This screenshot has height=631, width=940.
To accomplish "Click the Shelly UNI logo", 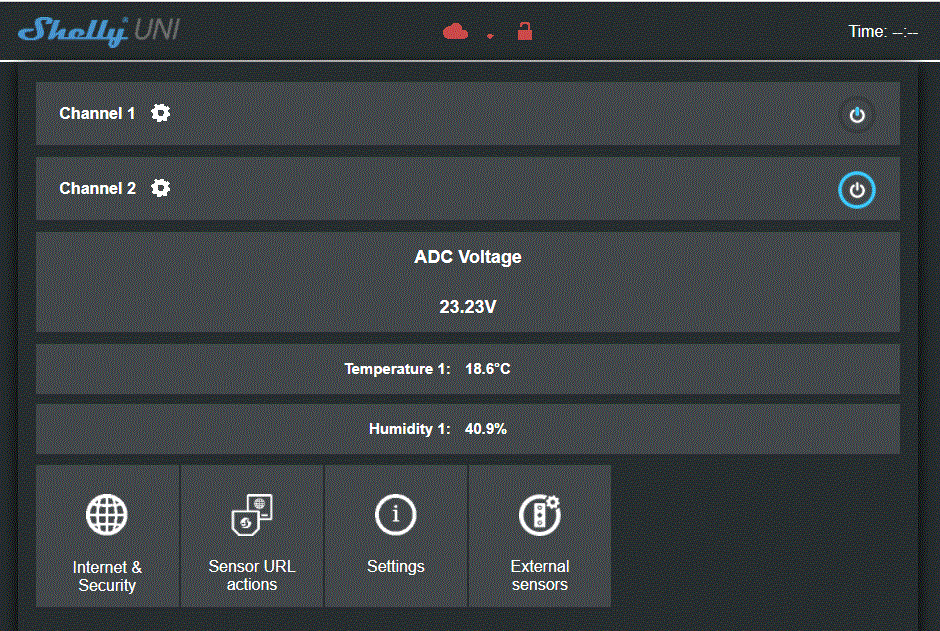I will (99, 30).
